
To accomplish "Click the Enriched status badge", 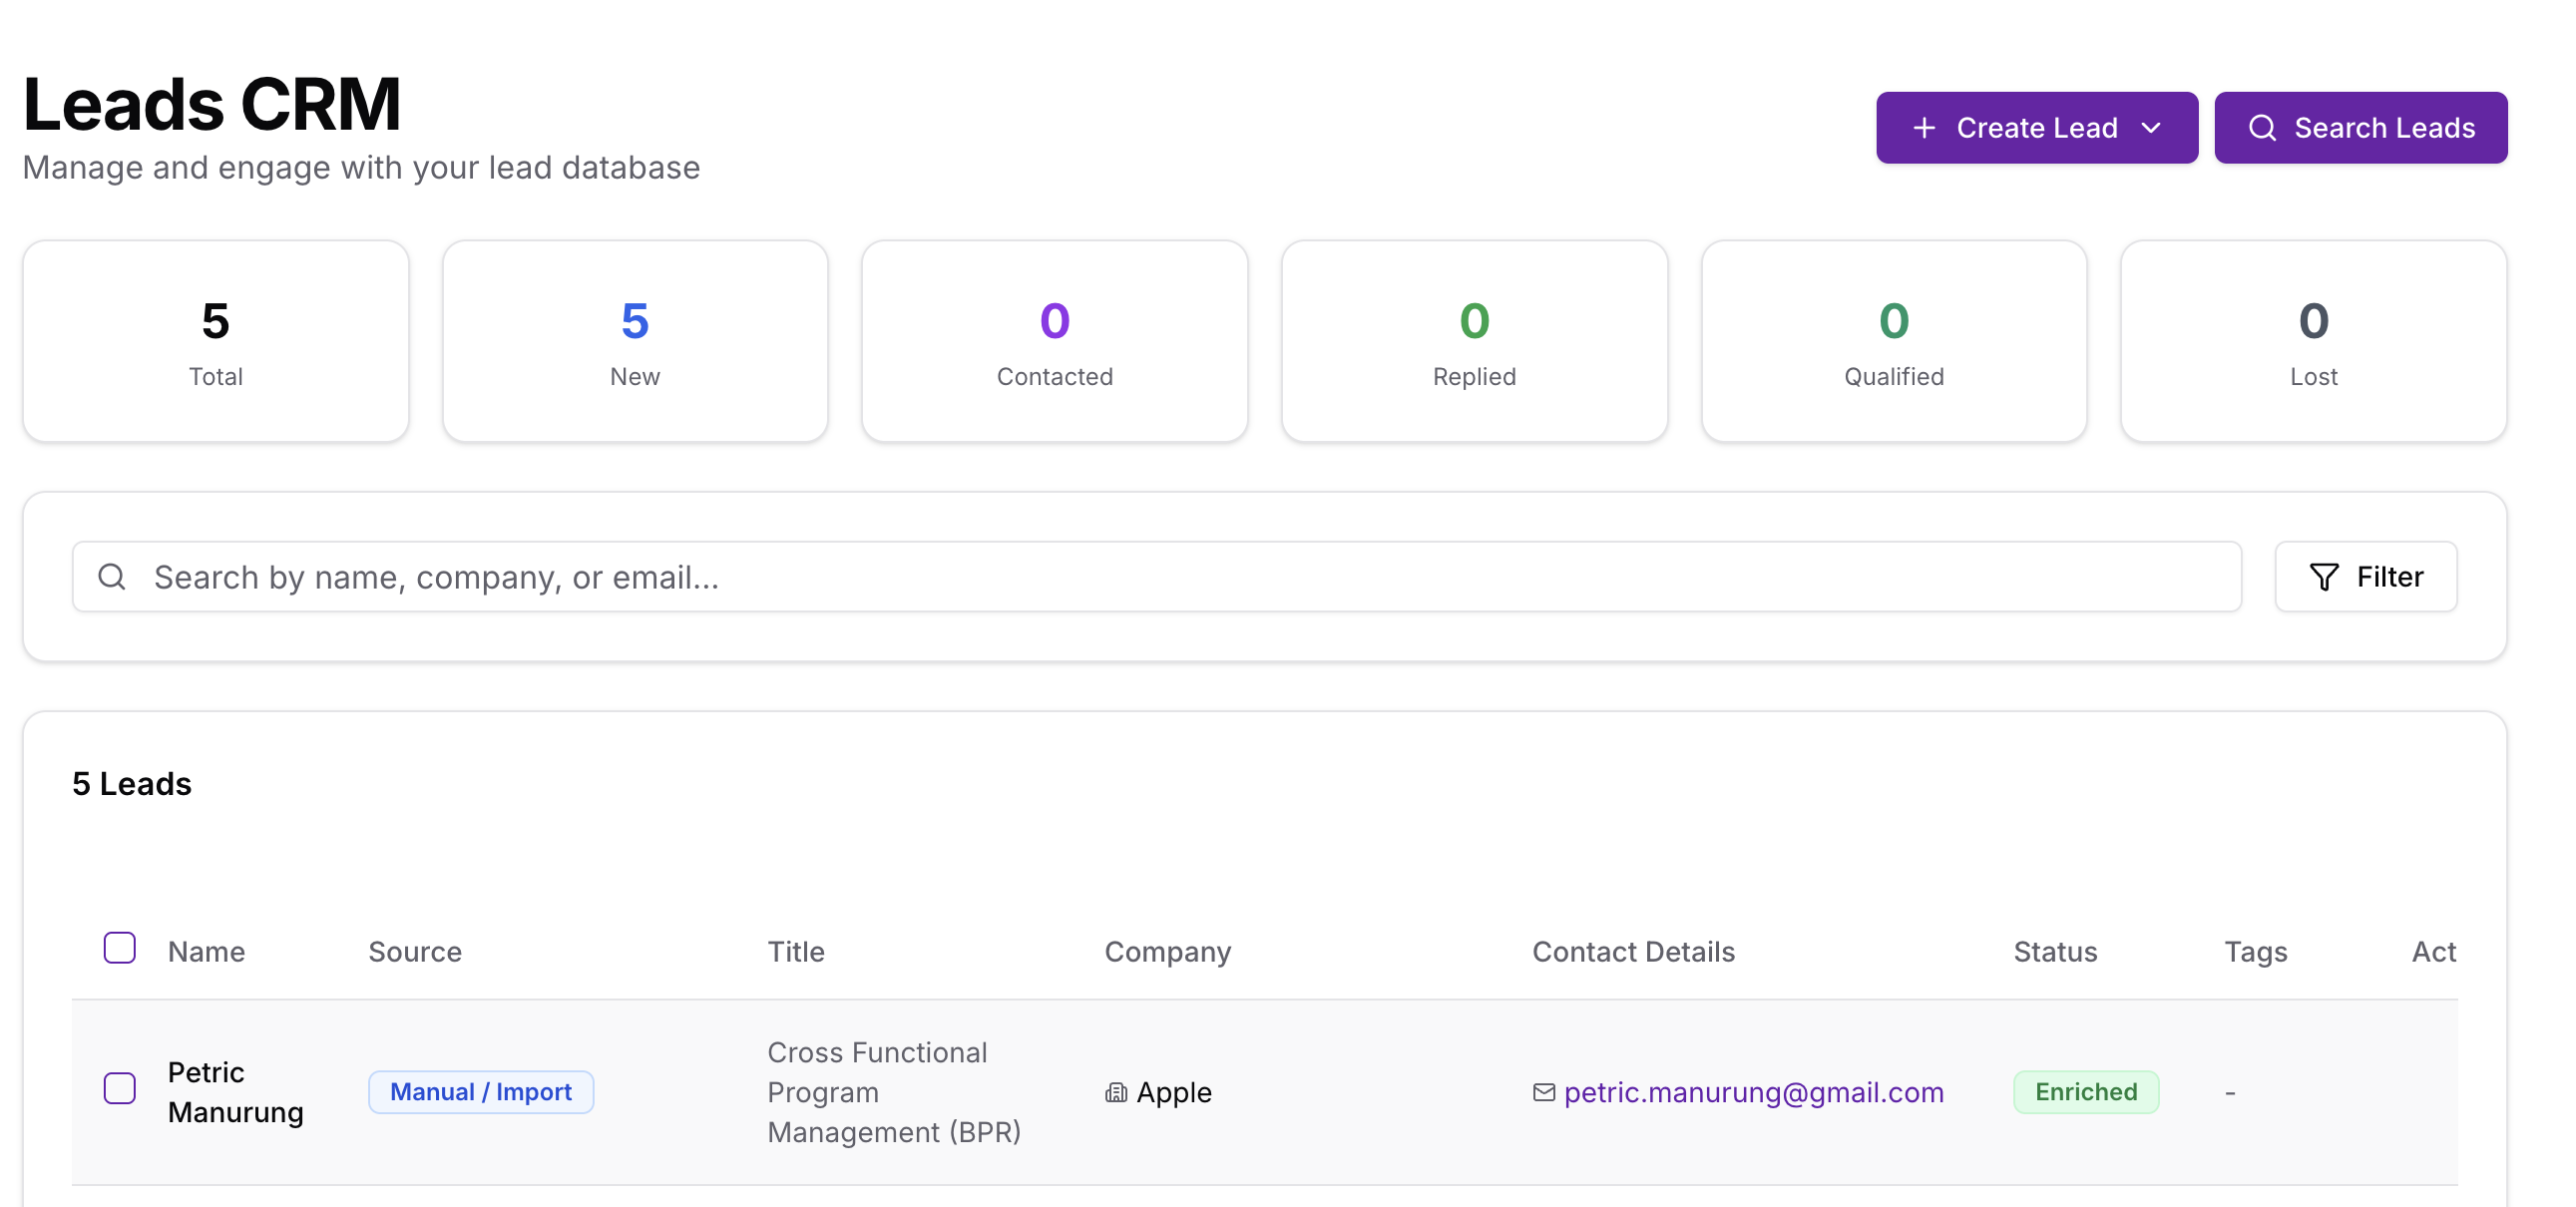I will pos(2086,1092).
